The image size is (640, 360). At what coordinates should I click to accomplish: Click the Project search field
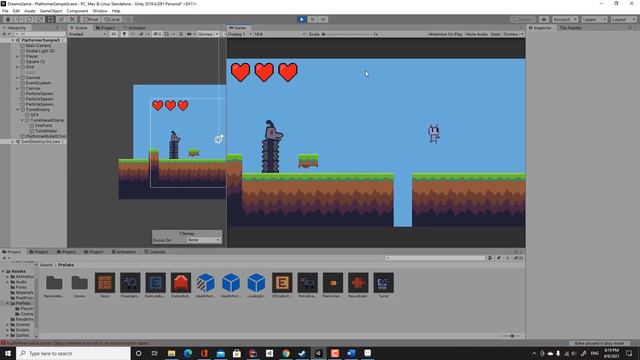click(436, 258)
